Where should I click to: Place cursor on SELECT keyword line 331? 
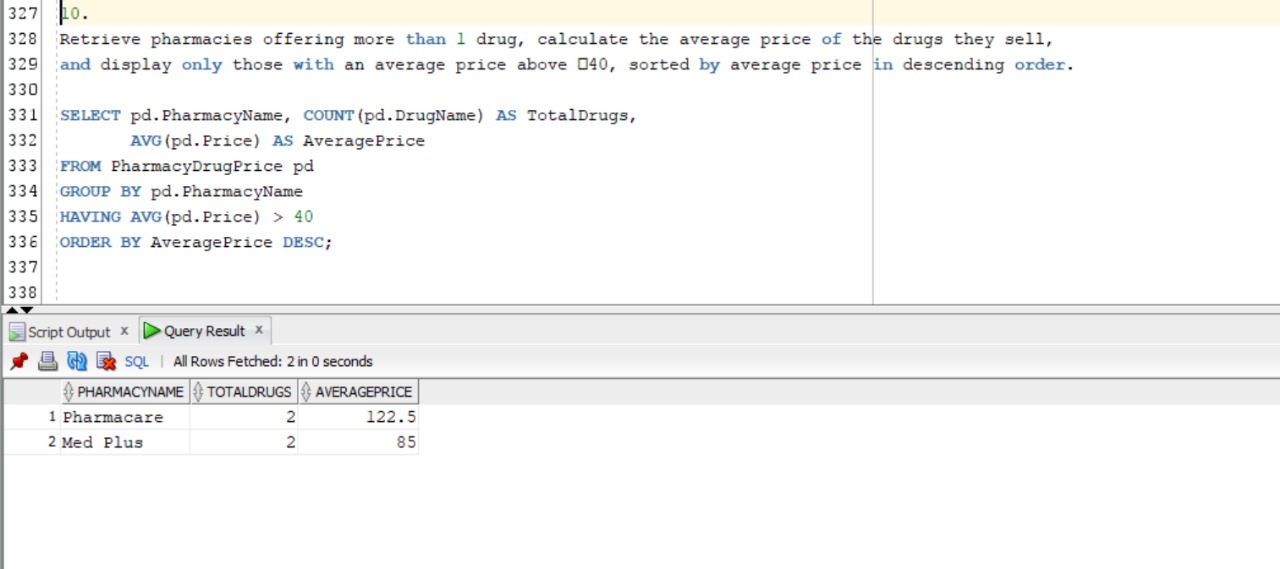(x=90, y=115)
